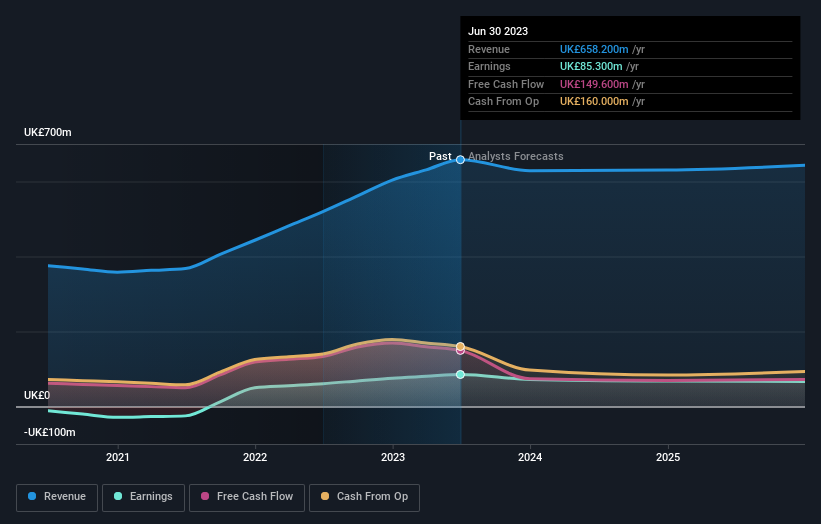Click the Cash From Op label in tooltip
Viewport: 821px width, 524px height.
point(503,102)
